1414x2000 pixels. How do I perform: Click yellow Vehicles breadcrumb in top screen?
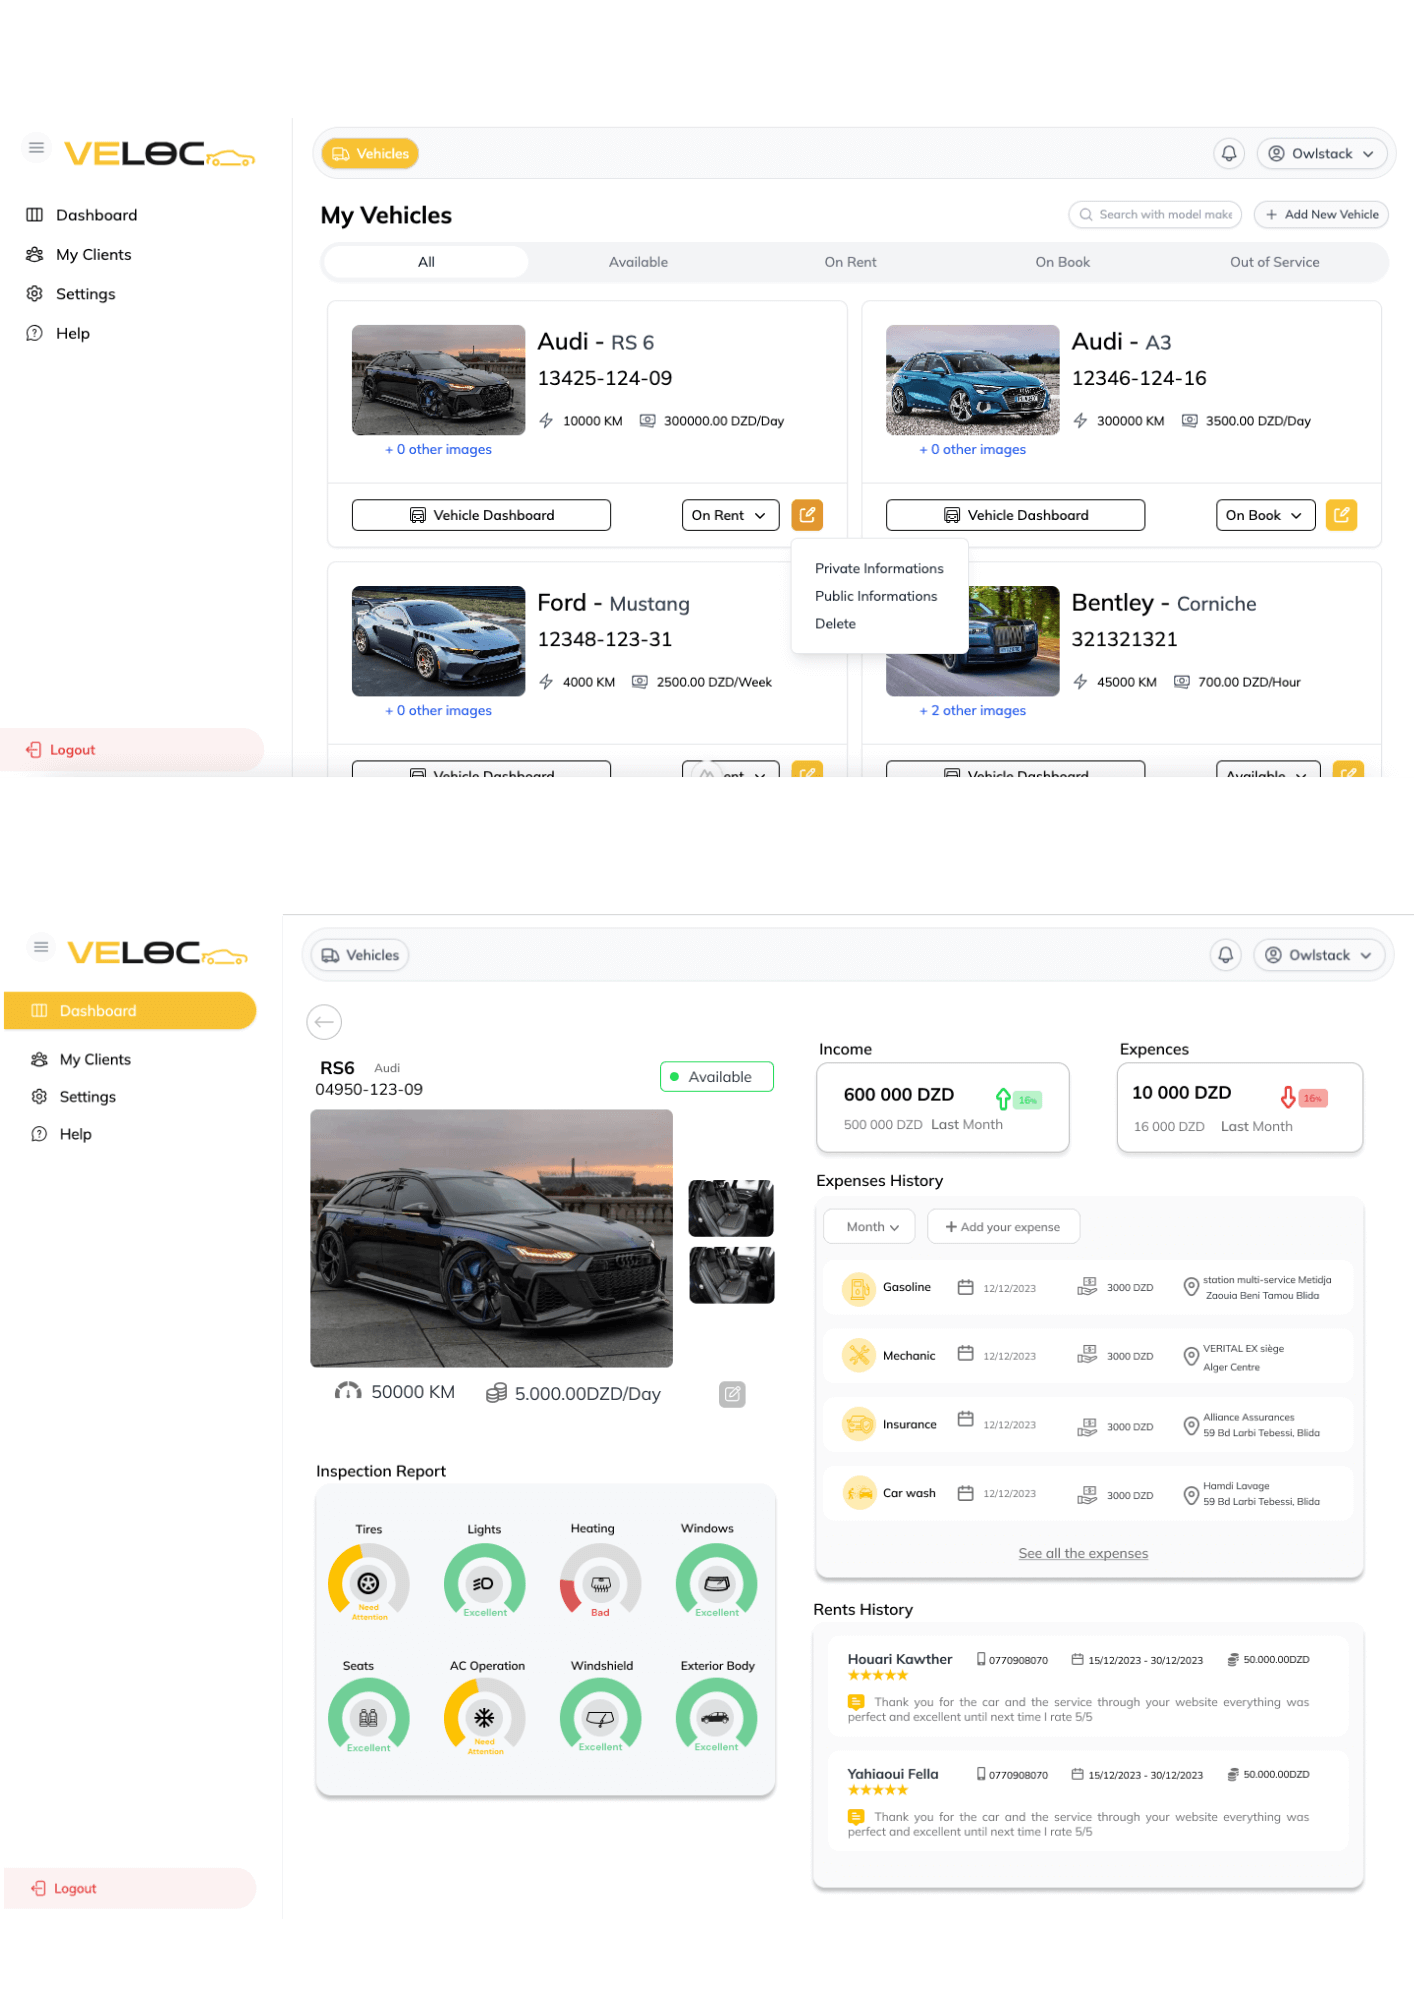pos(370,153)
